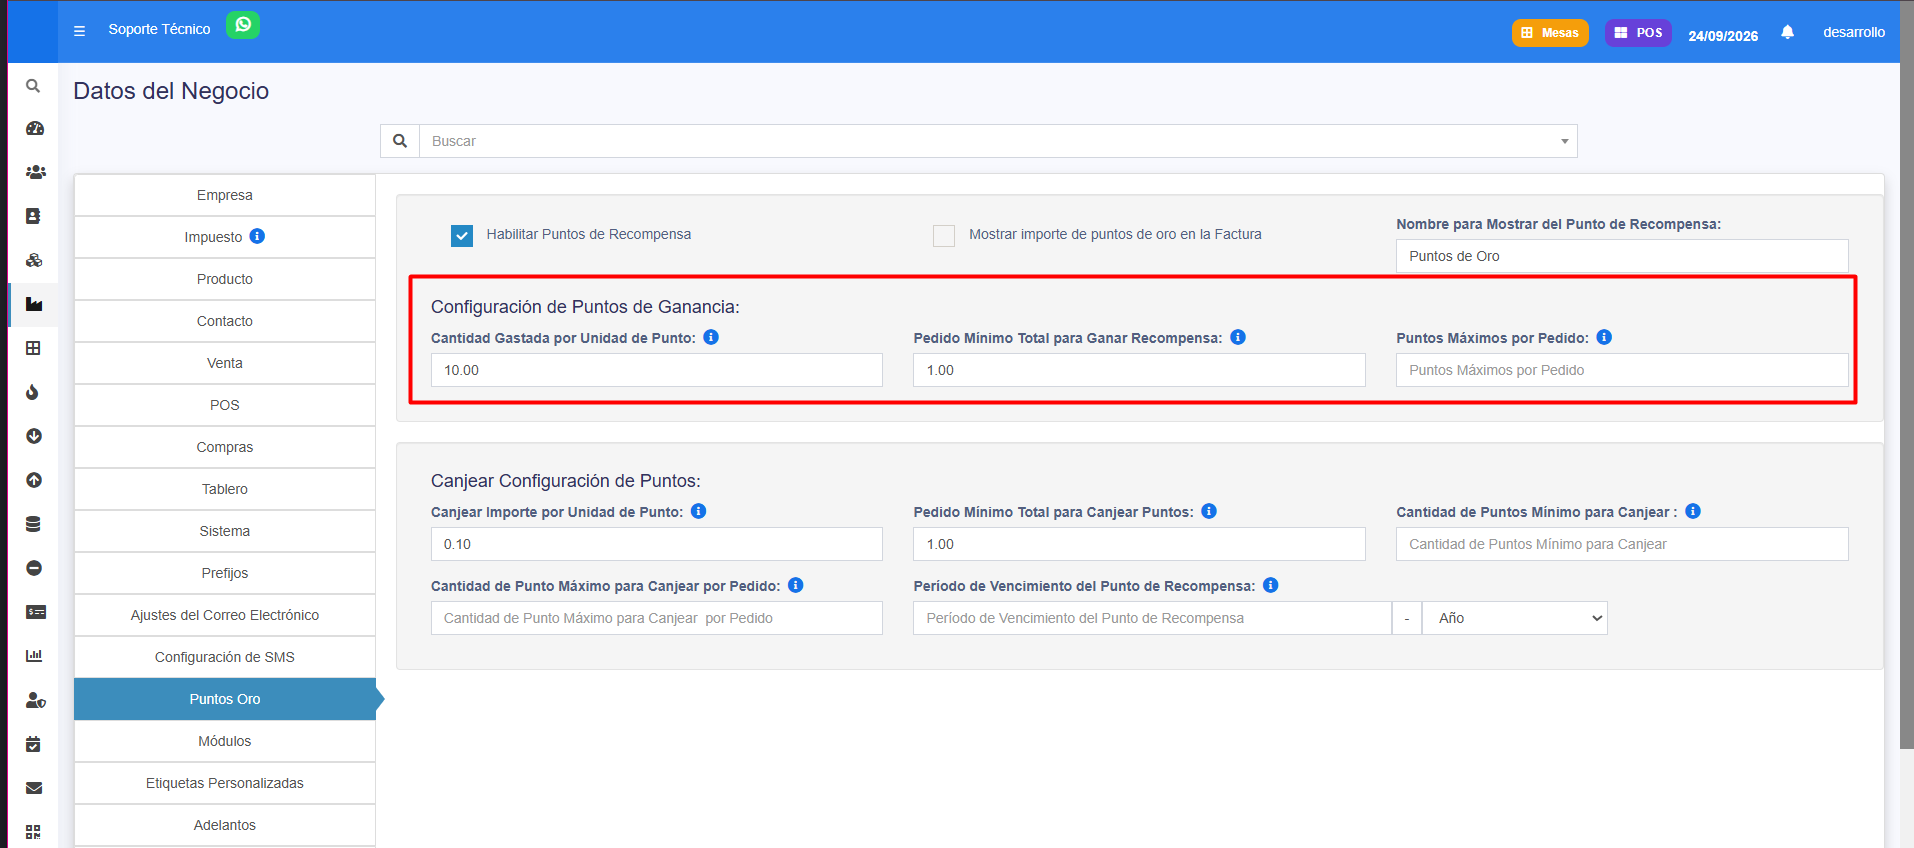Open the desarrollo user menu
Image resolution: width=1914 pixels, height=848 pixels.
click(1854, 32)
